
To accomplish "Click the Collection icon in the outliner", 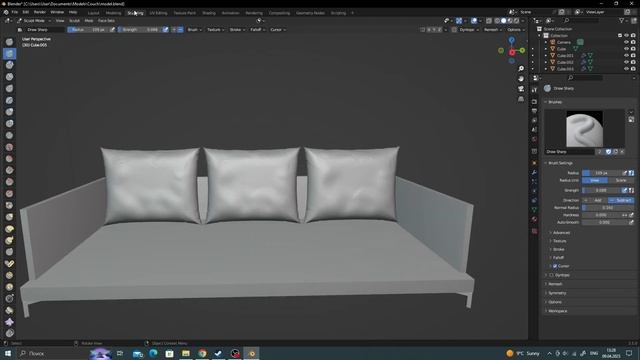I will point(546,36).
